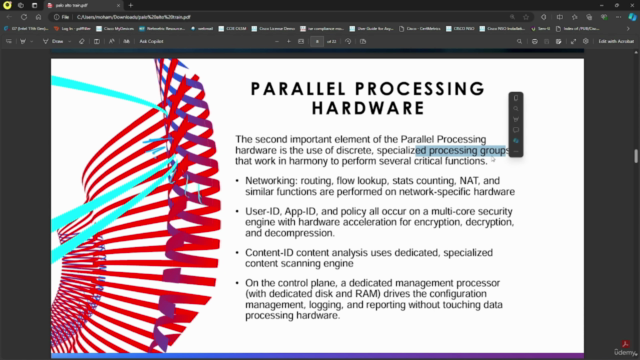Open the Workspaces icon
Image resolution: width=640 pixels, height=360 pixels.
click(x=21, y=5)
